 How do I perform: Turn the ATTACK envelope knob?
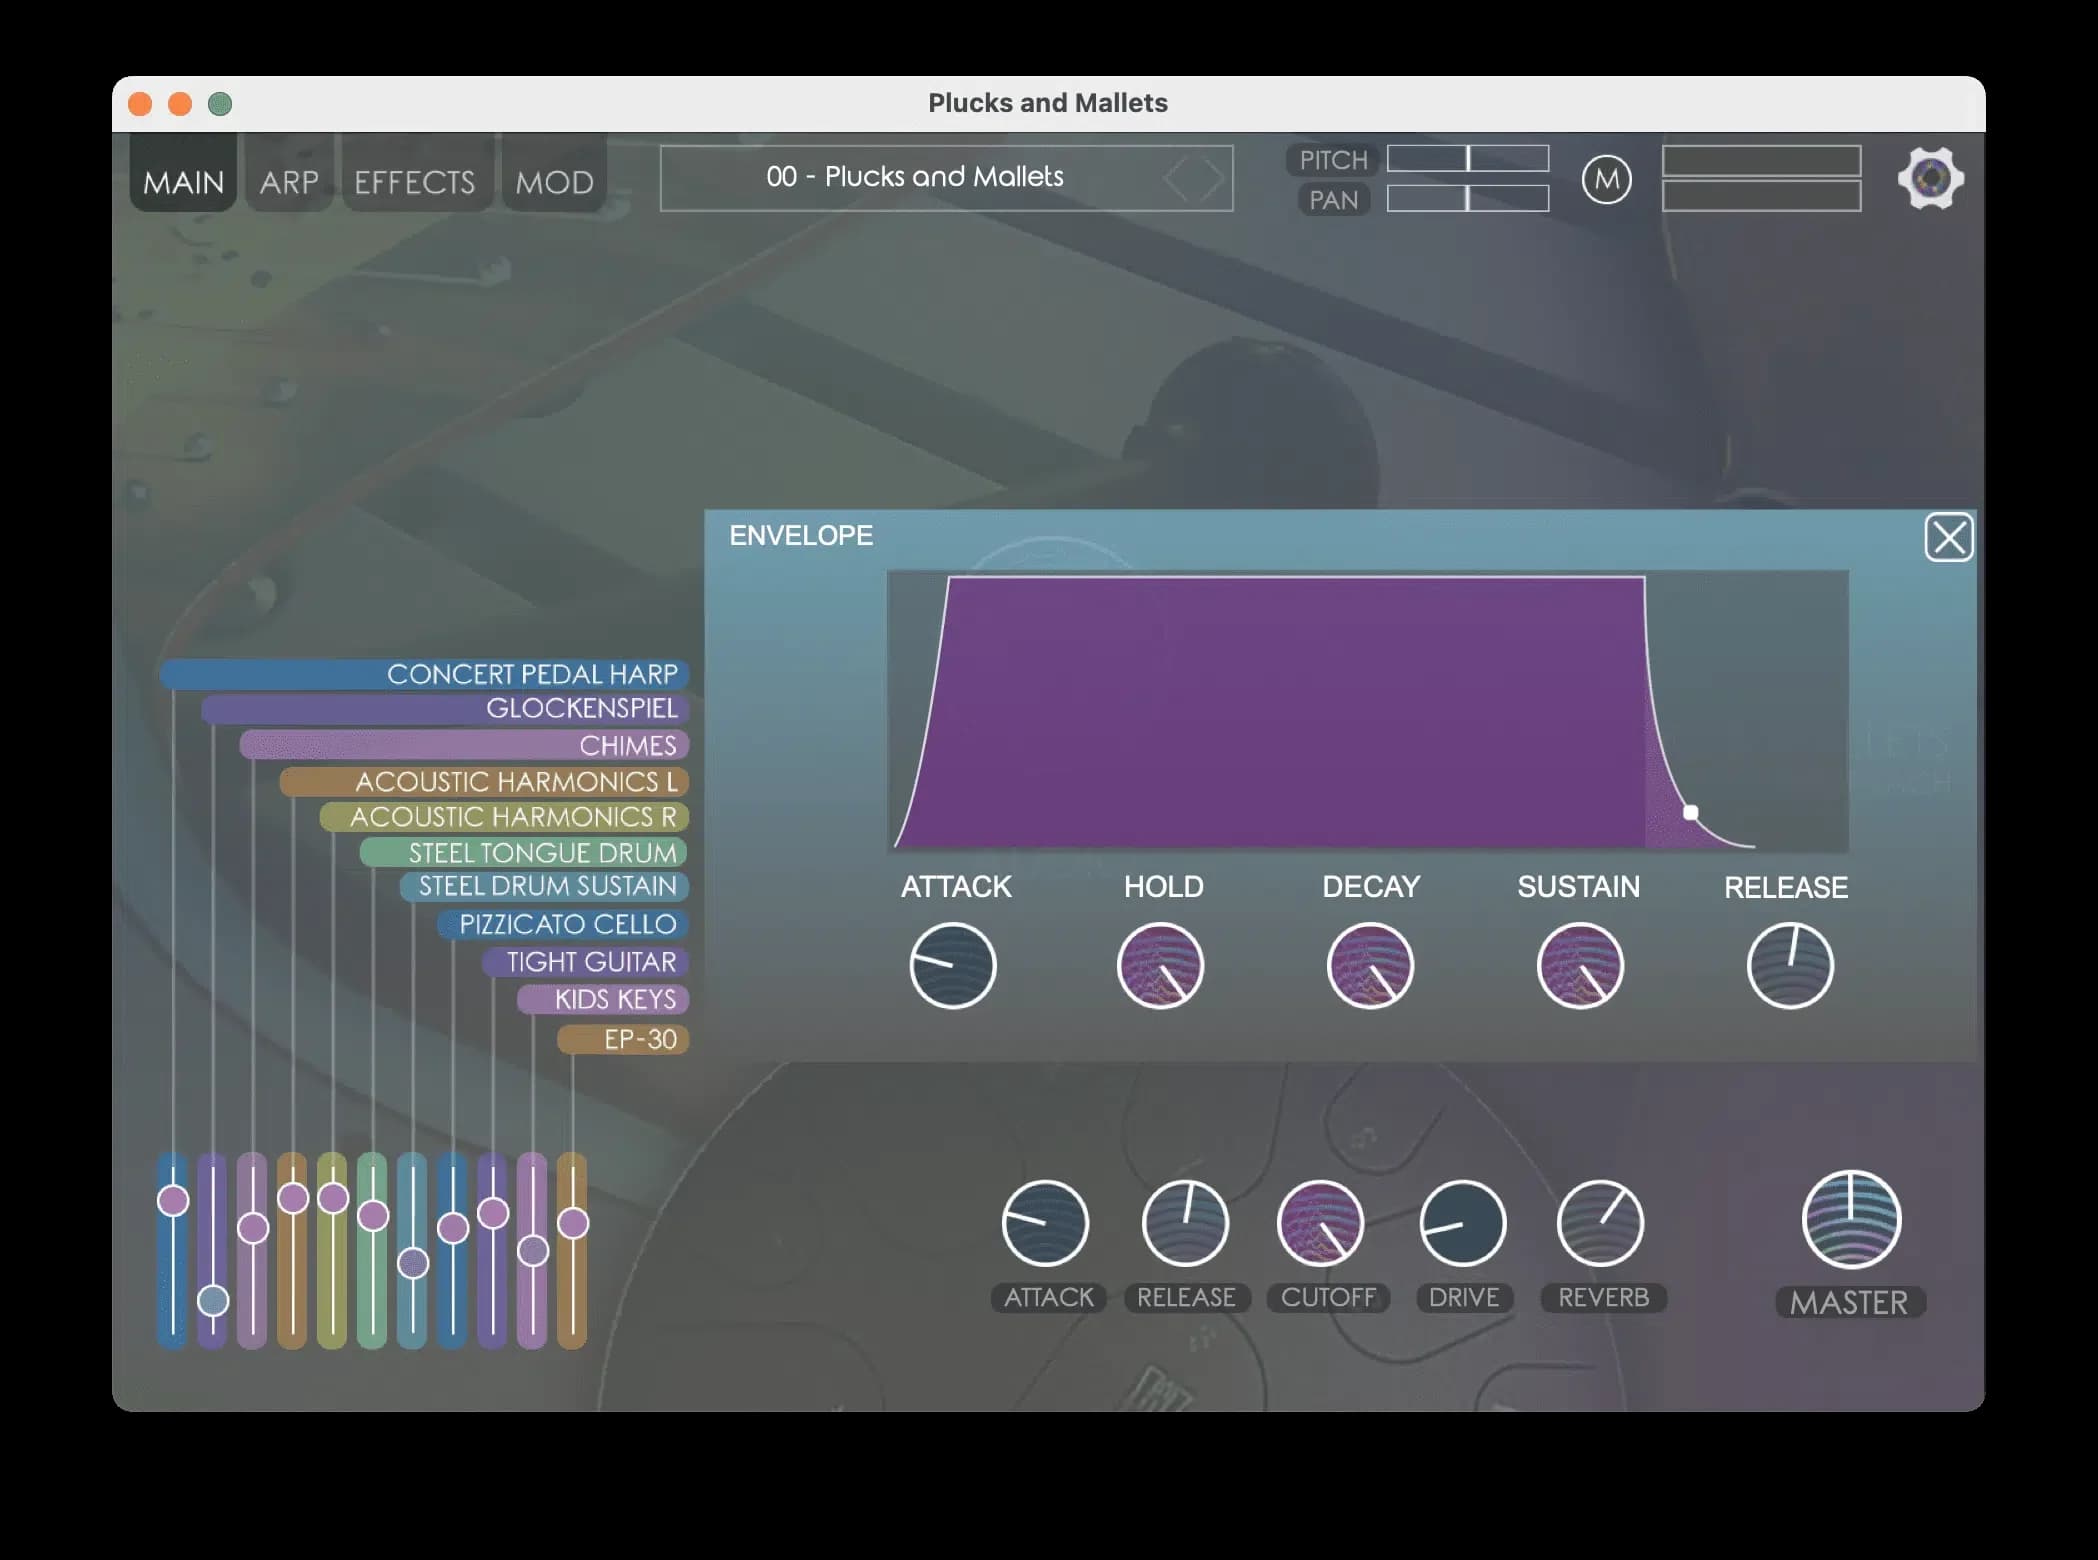[953, 965]
